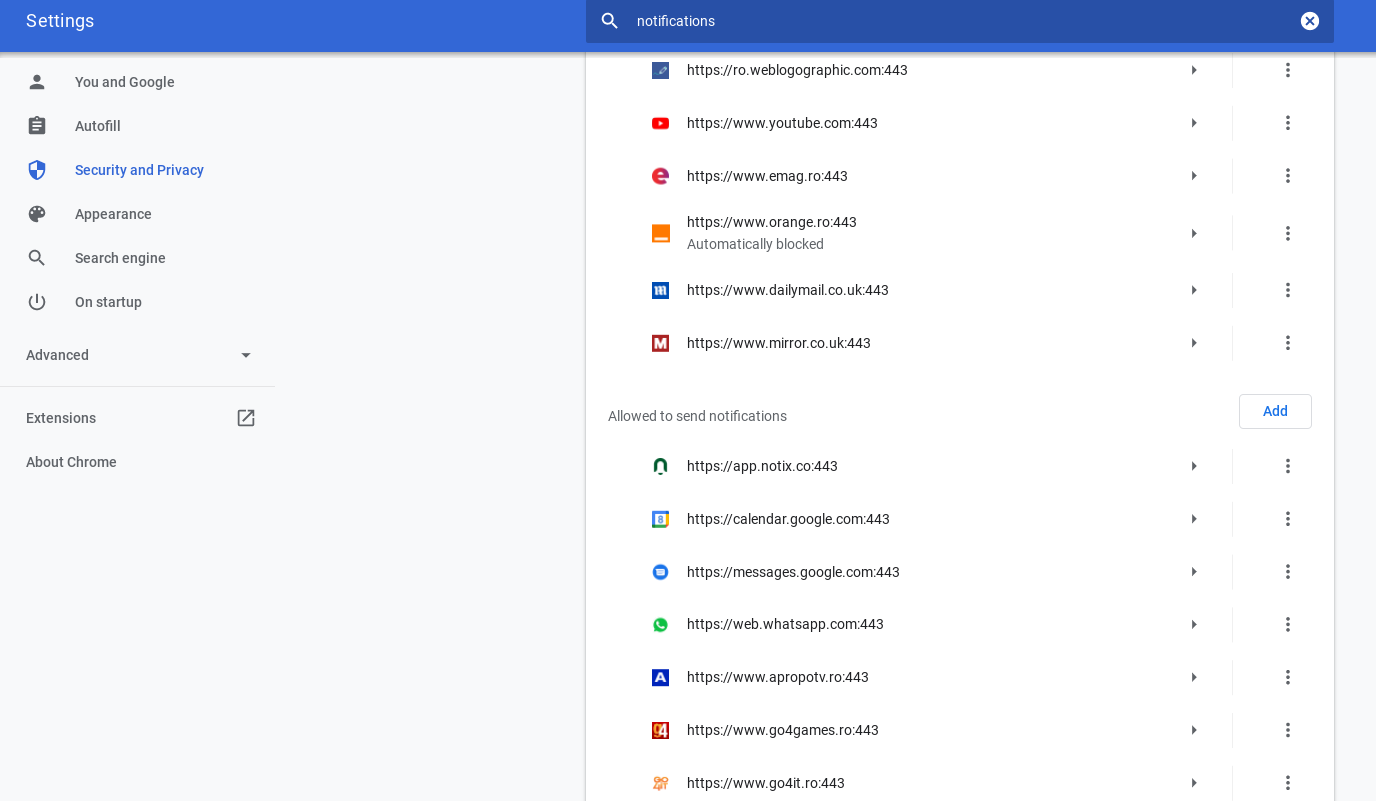The width and height of the screenshot is (1376, 801).
Task: Select the https://www.go4it.ro:443 entry text
Action: tap(766, 783)
